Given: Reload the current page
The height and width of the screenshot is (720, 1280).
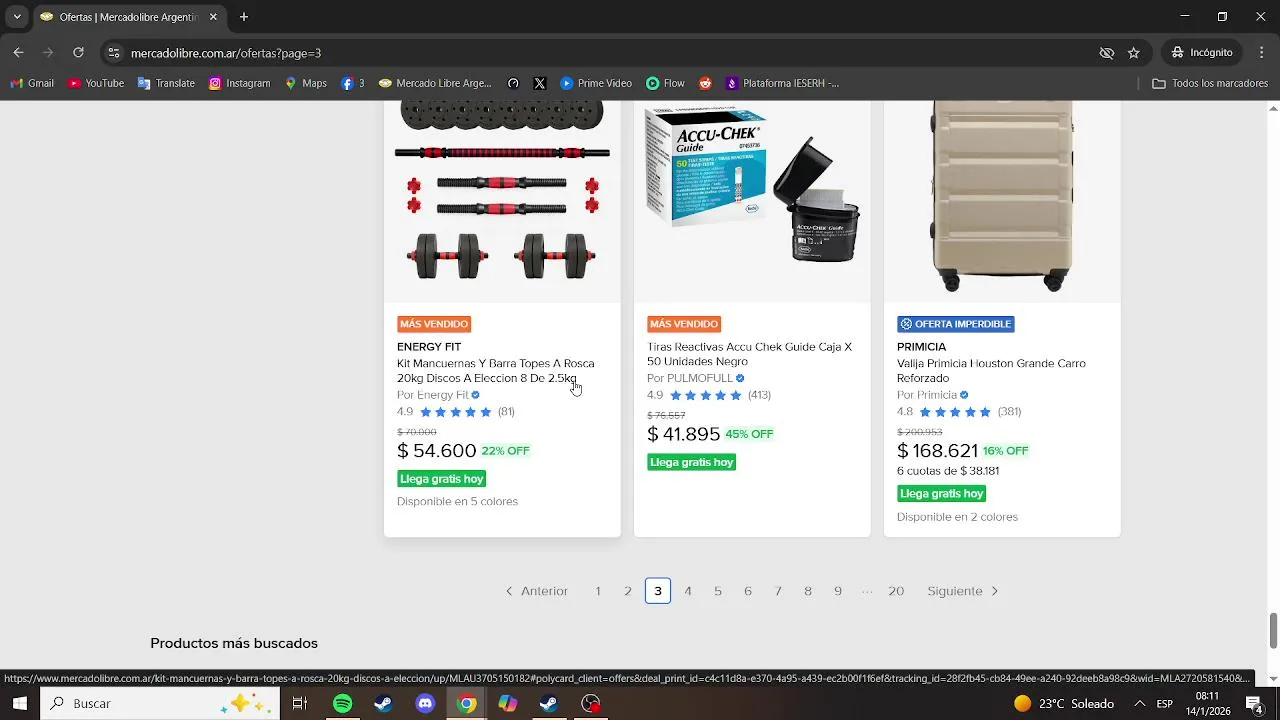Looking at the screenshot, I should coord(78,52).
